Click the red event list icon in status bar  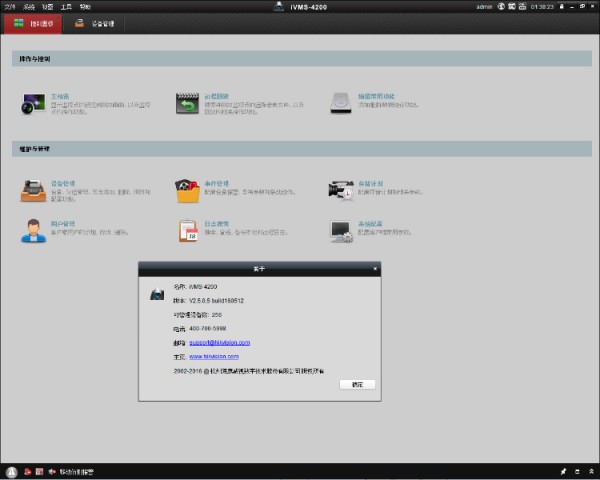coord(39,472)
